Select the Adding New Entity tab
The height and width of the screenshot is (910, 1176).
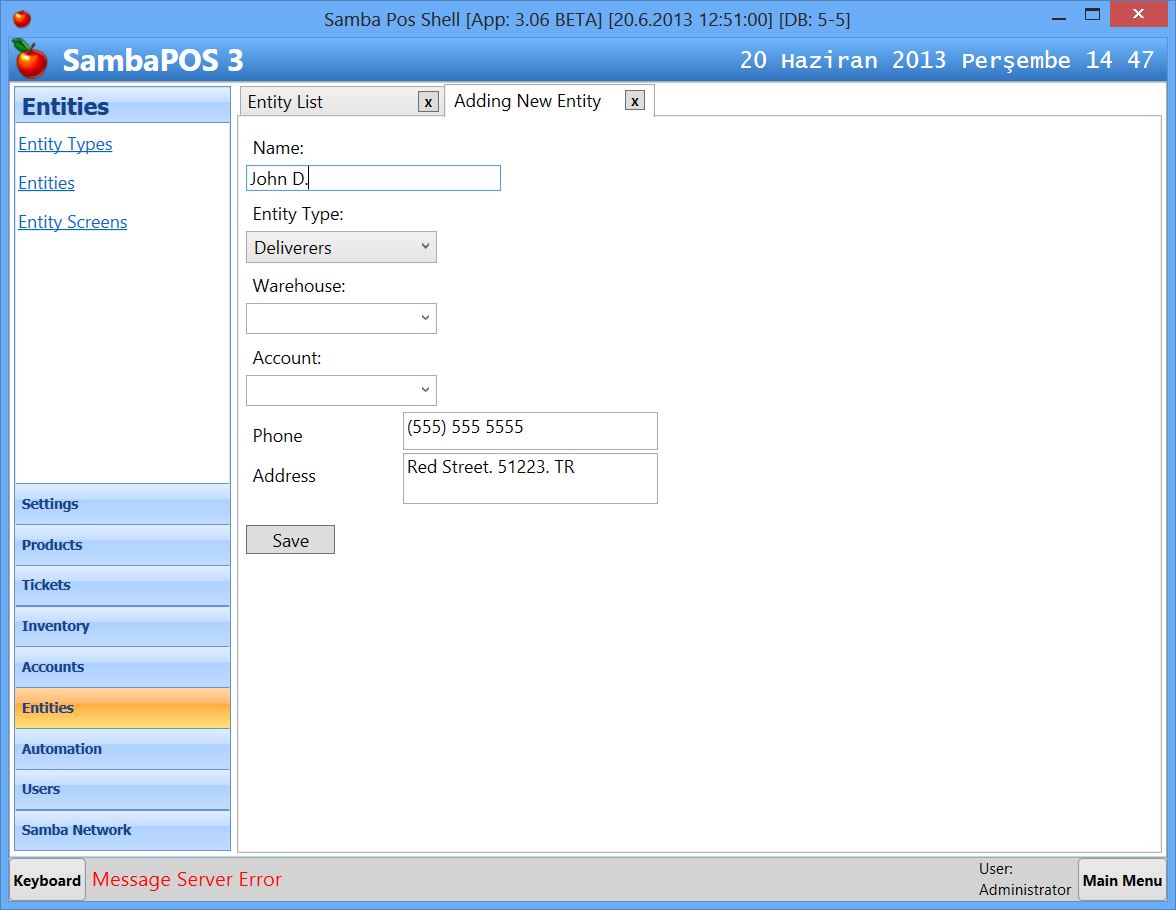click(527, 101)
